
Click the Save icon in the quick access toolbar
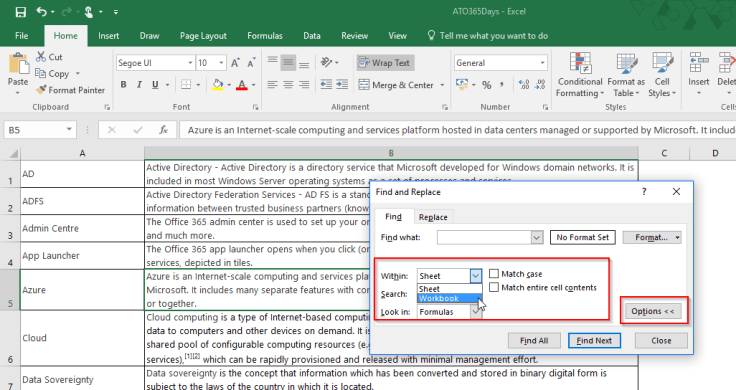point(20,12)
